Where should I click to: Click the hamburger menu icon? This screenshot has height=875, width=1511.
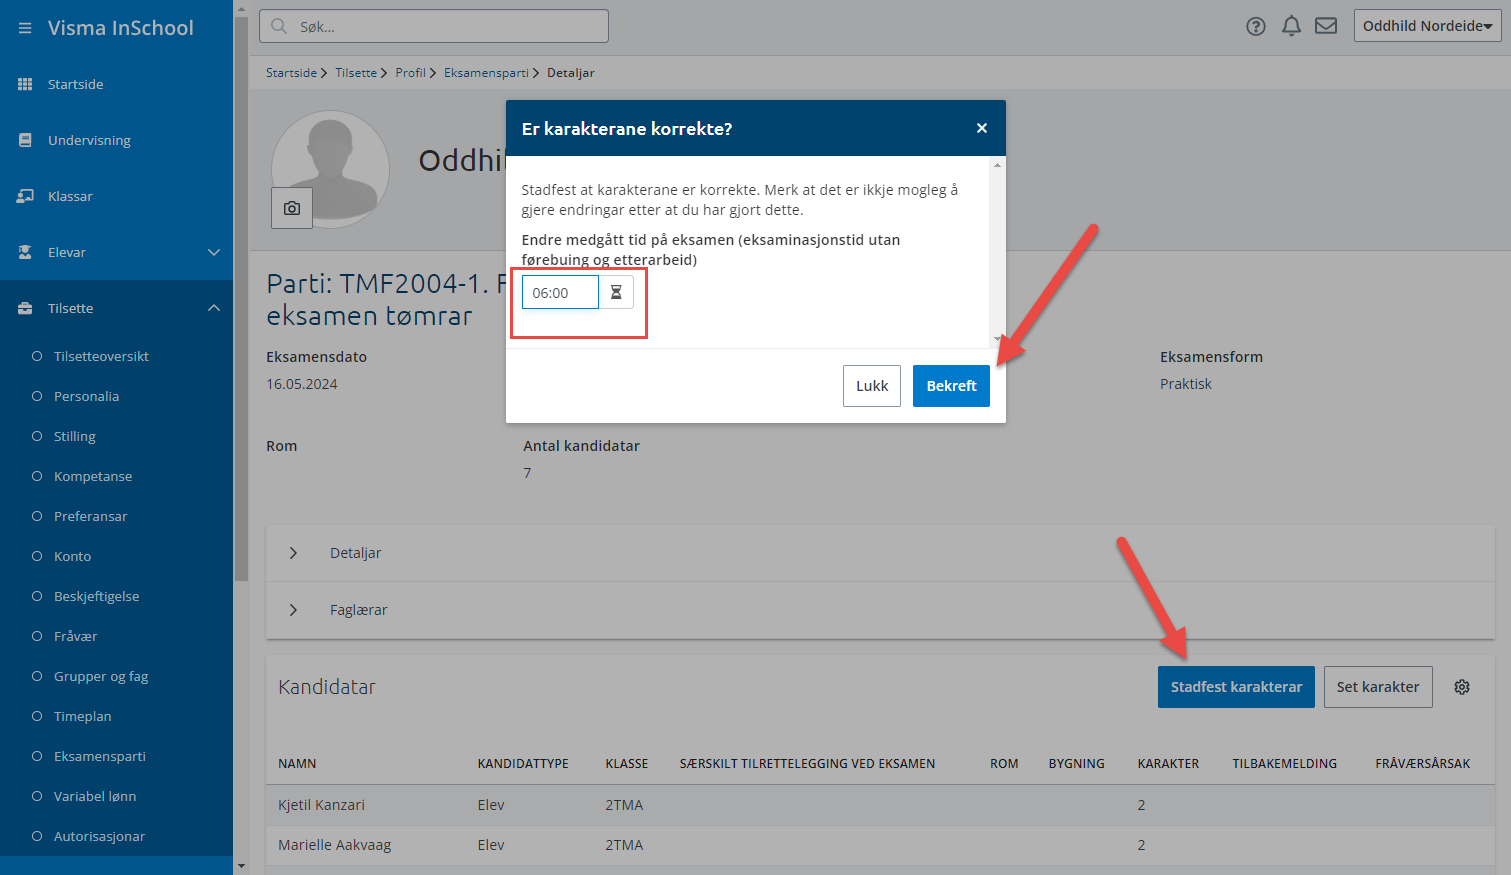25,28
